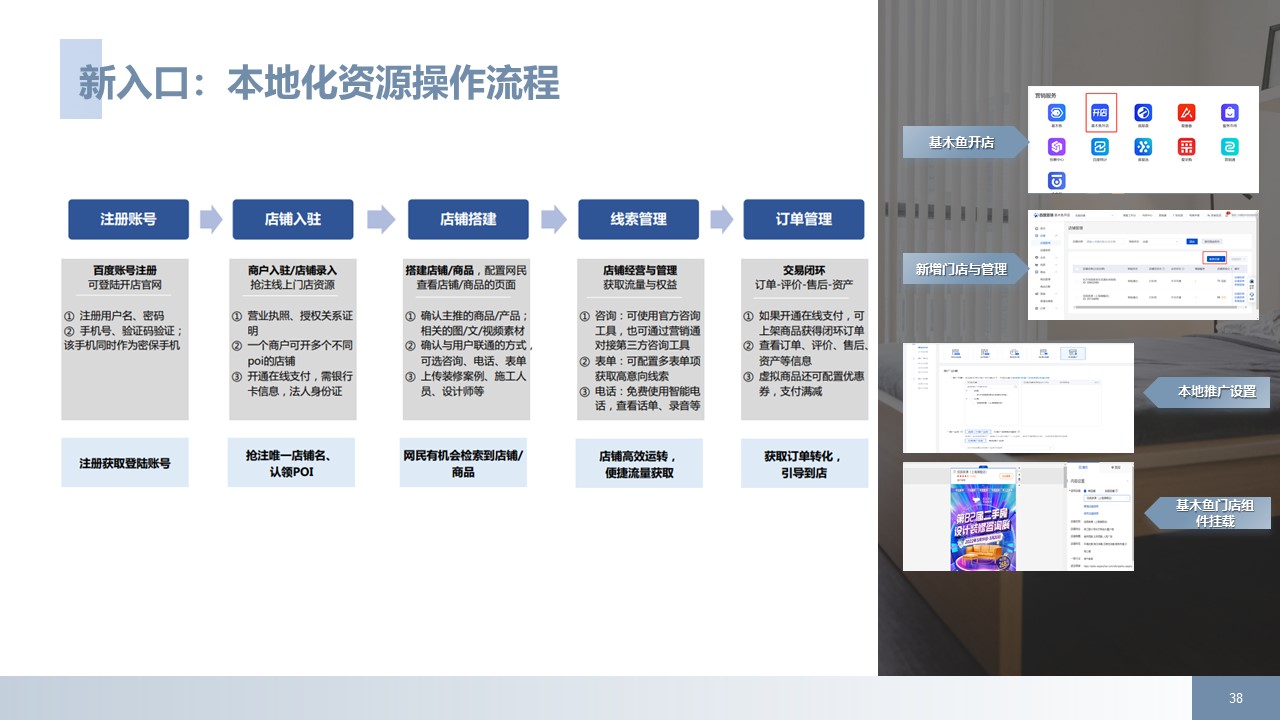Click the lone blue circle app icon in third row
Image resolution: width=1280 pixels, height=720 pixels.
pos(1056,181)
